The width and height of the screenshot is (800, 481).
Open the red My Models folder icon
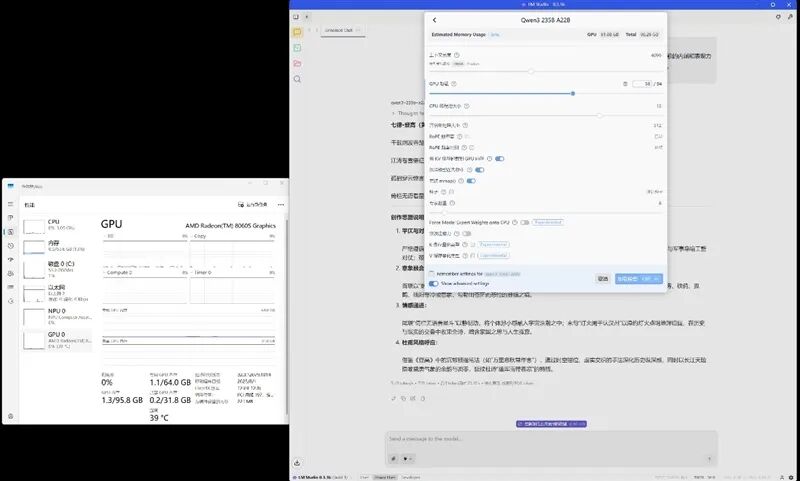click(297, 64)
